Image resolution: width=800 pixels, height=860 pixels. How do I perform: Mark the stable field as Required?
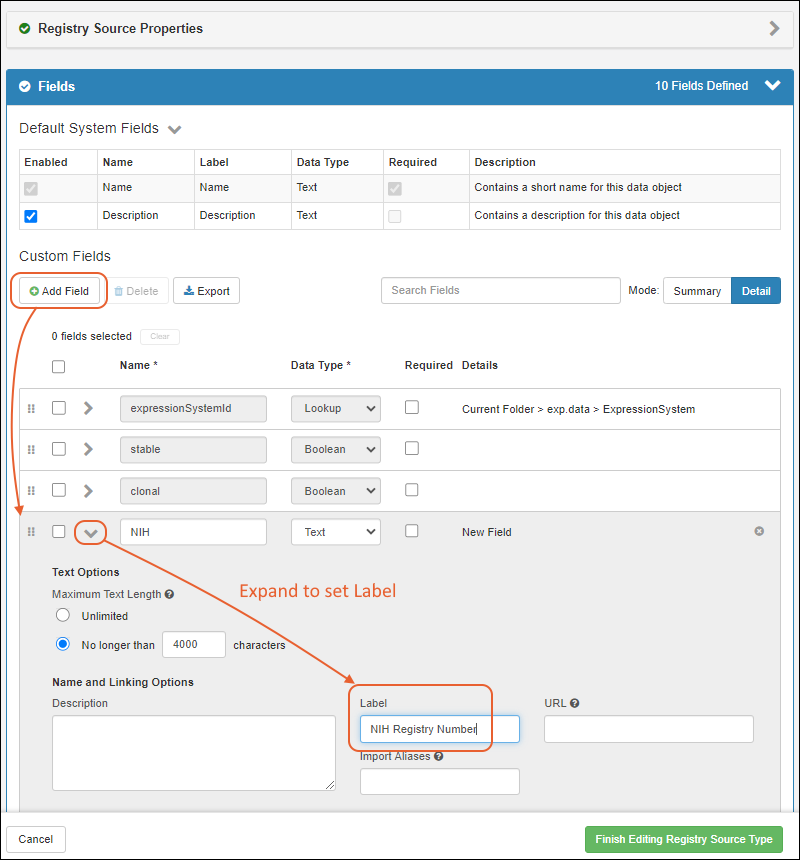(x=411, y=449)
